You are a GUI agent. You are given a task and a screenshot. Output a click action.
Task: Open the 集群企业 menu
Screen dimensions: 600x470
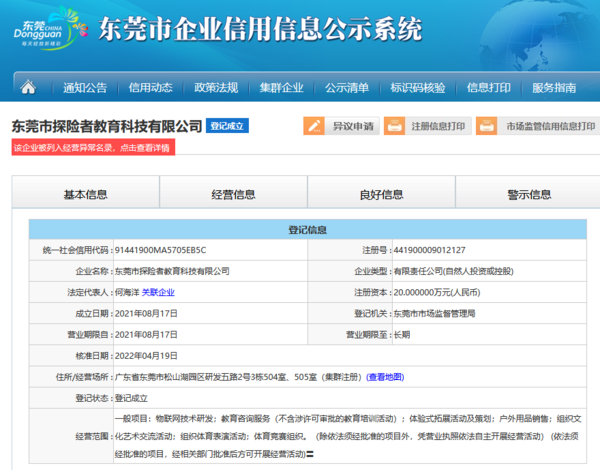click(281, 88)
